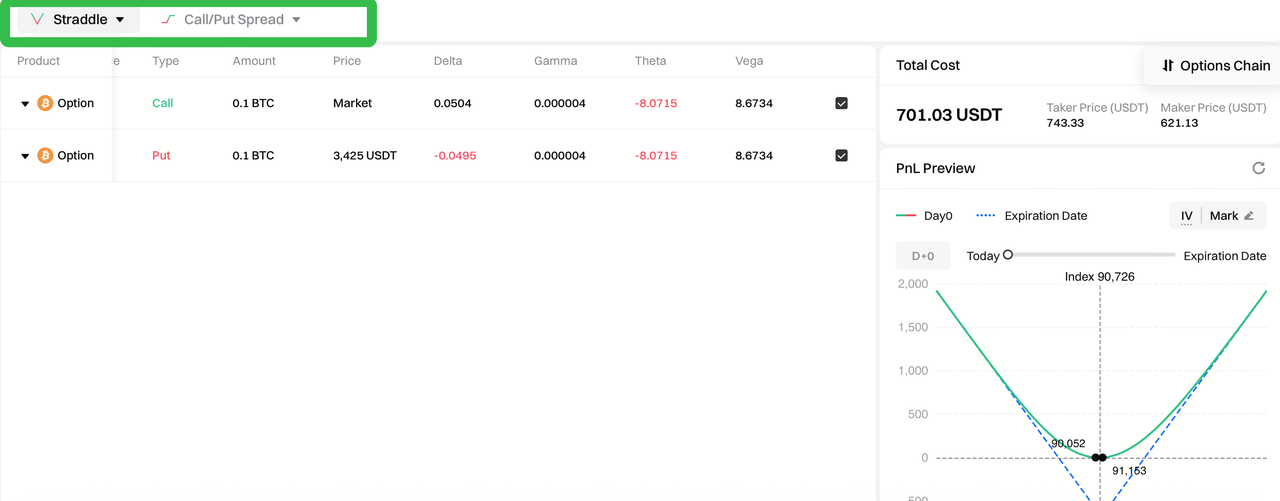Expand the Put option row arrow
Viewport: 1280px width, 501px height.
pyautogui.click(x=25, y=156)
